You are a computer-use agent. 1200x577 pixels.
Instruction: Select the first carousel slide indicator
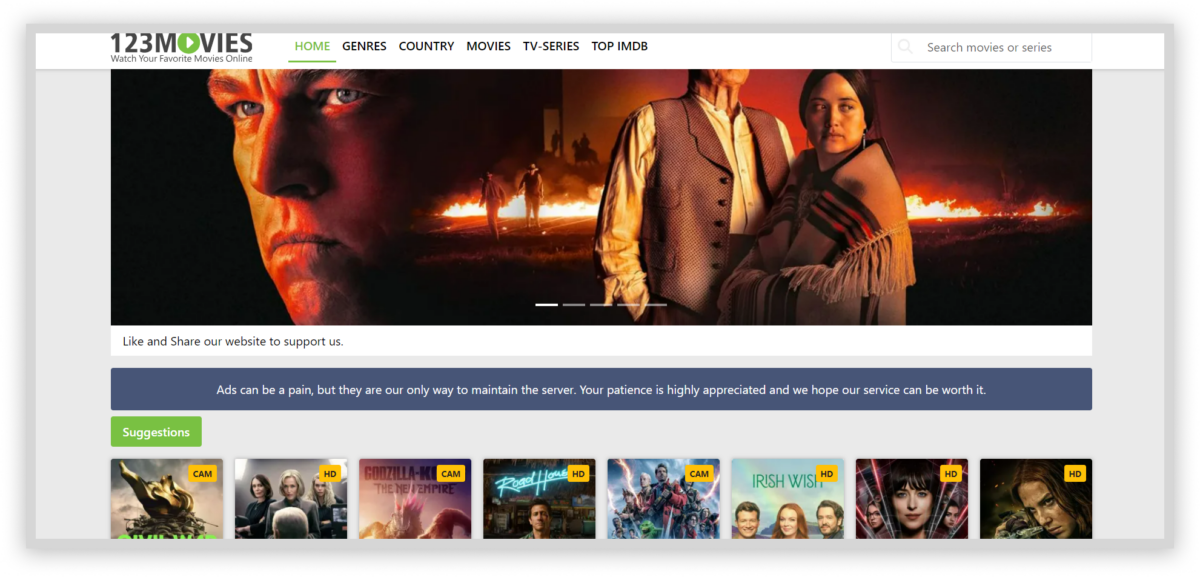[x=546, y=304]
